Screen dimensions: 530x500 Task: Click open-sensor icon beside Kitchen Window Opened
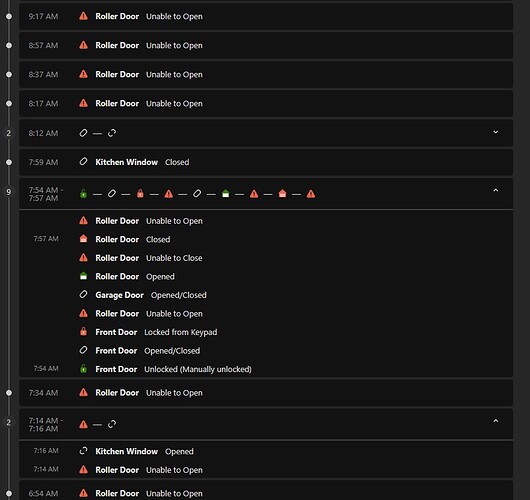[83, 451]
